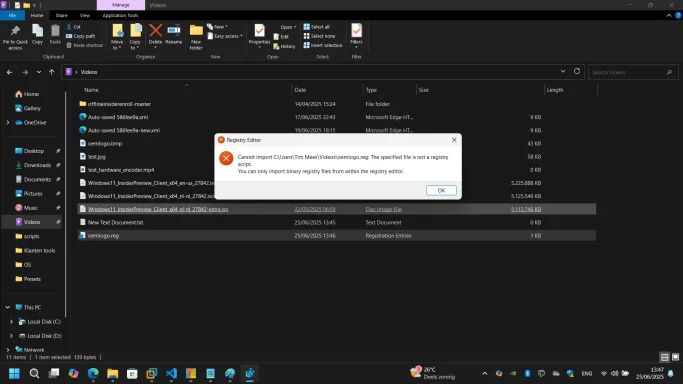The image size is (683, 384).
Task: Switch to large icons view layout
Action: point(675,357)
